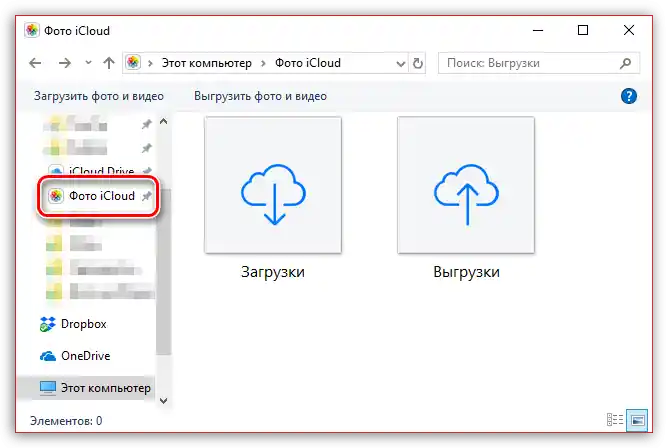Open address bar history dropdown
Viewport: 668px width, 448px height.
400,64
